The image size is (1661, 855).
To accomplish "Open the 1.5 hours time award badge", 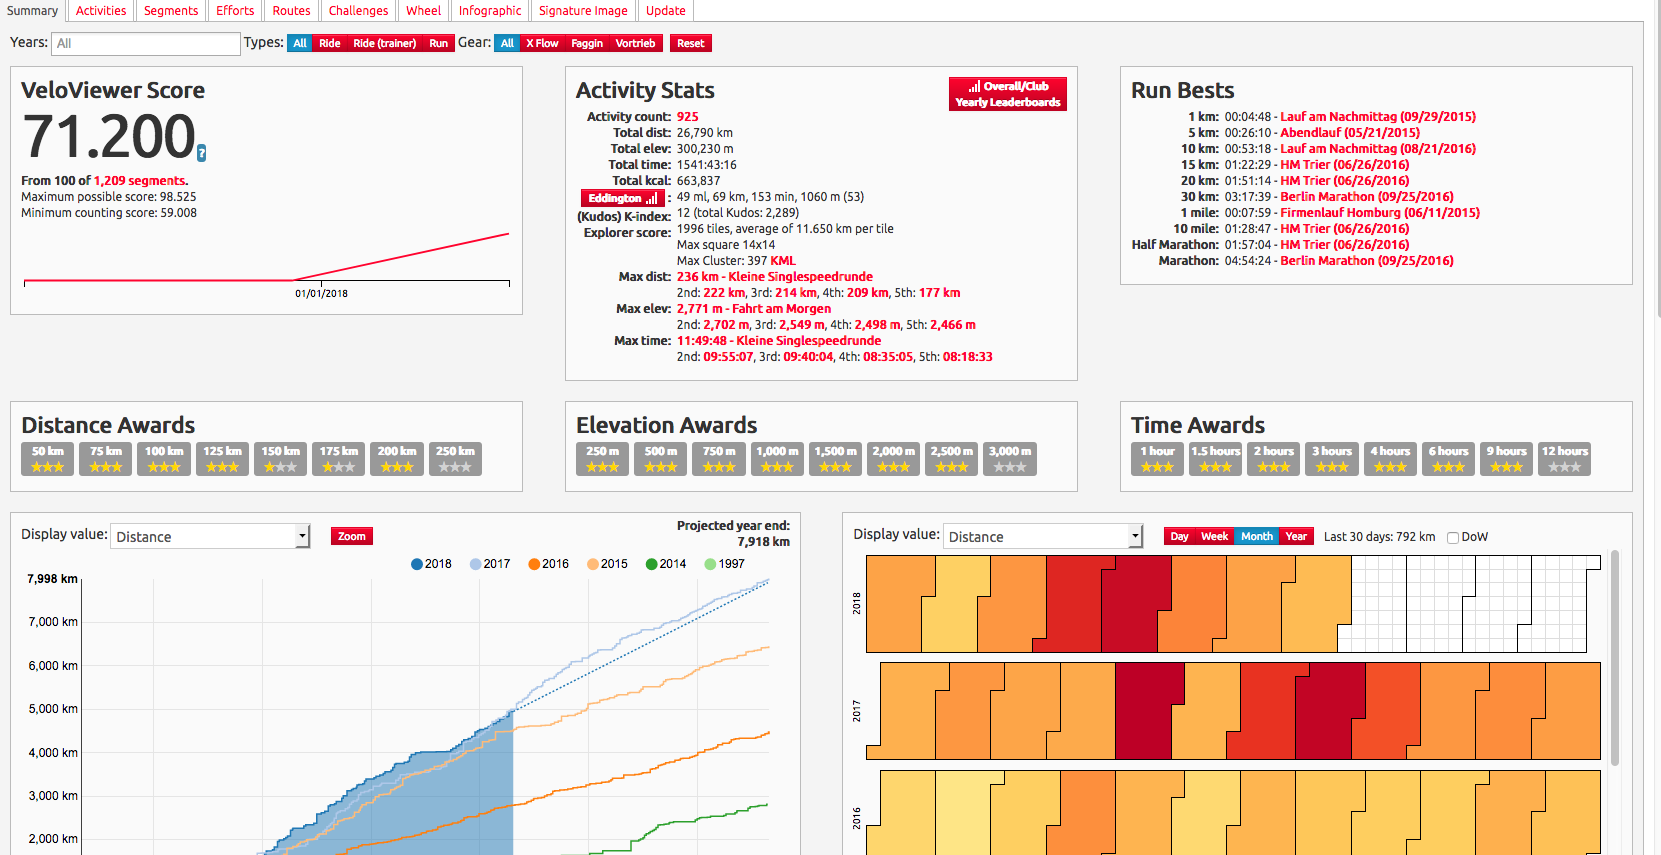I will click(x=1215, y=459).
